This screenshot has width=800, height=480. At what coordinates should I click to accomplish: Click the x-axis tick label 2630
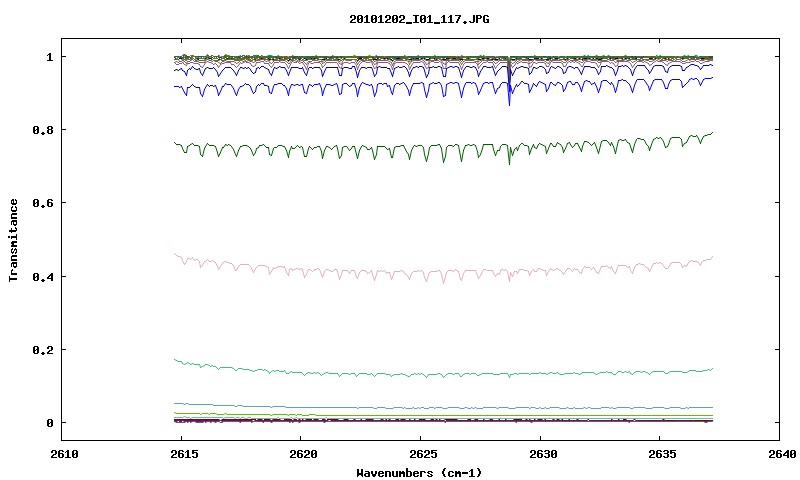coord(543,454)
